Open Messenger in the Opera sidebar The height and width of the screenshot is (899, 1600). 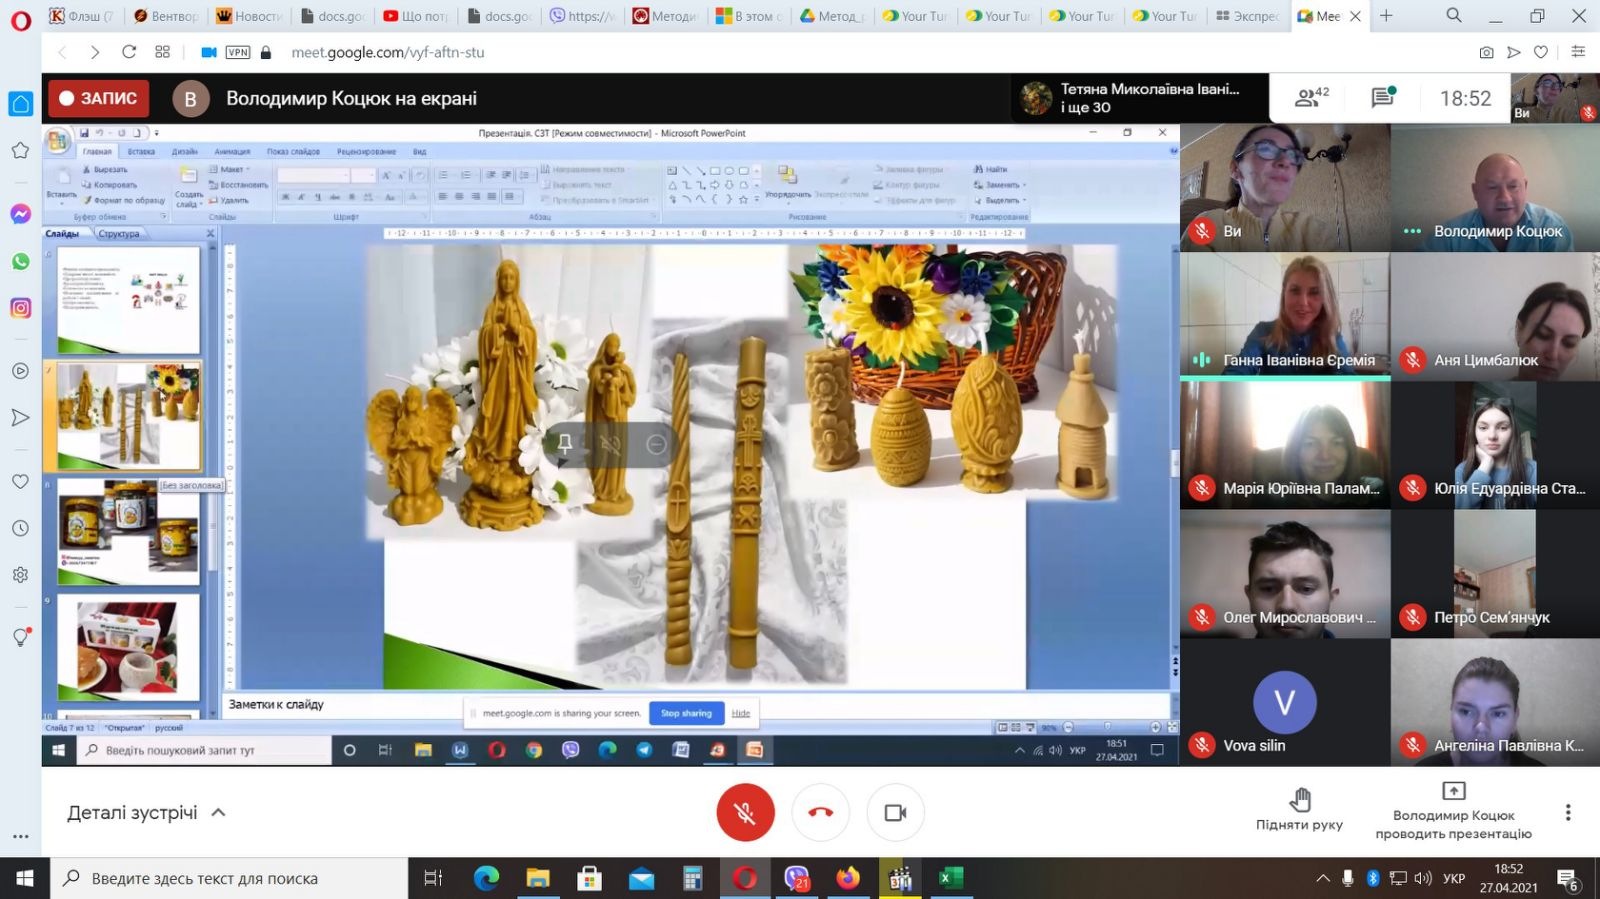click(20, 214)
